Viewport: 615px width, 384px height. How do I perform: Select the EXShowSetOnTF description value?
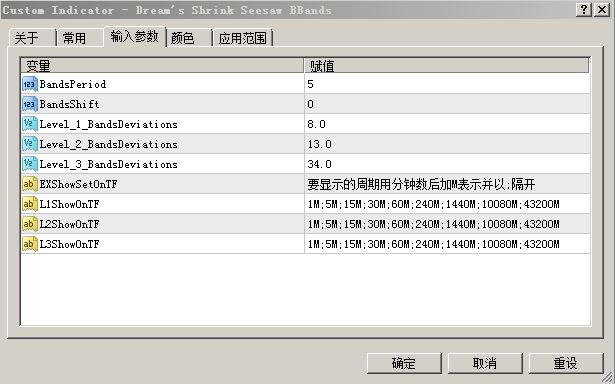(x=421, y=184)
